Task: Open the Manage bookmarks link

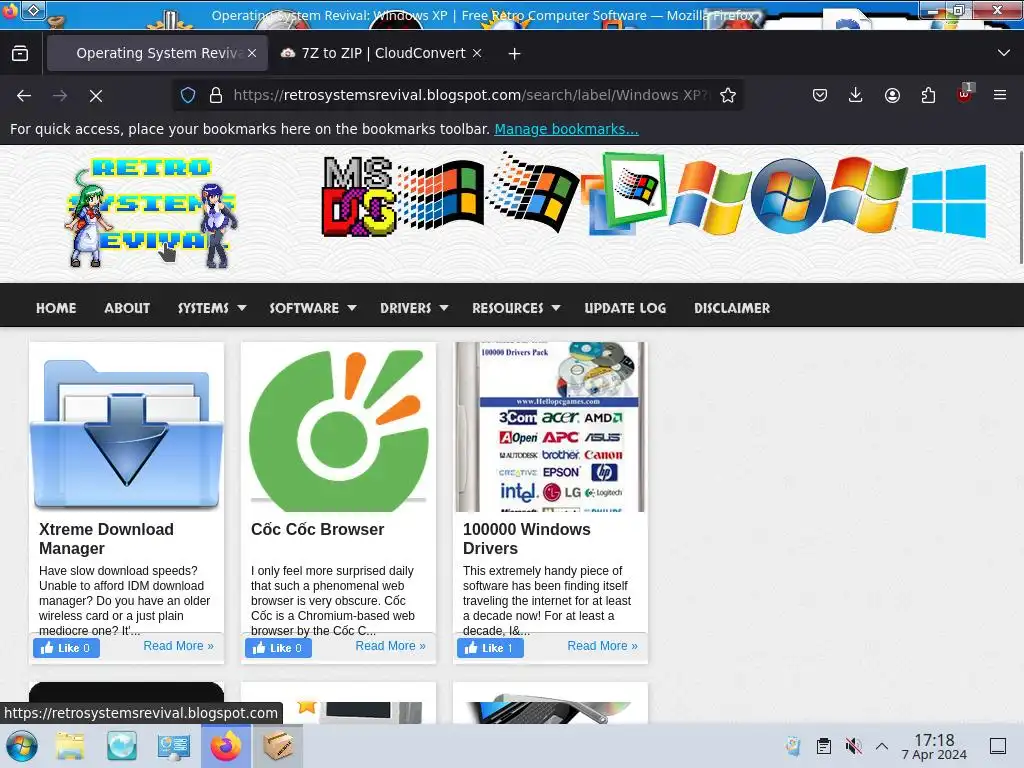Action: tap(566, 129)
